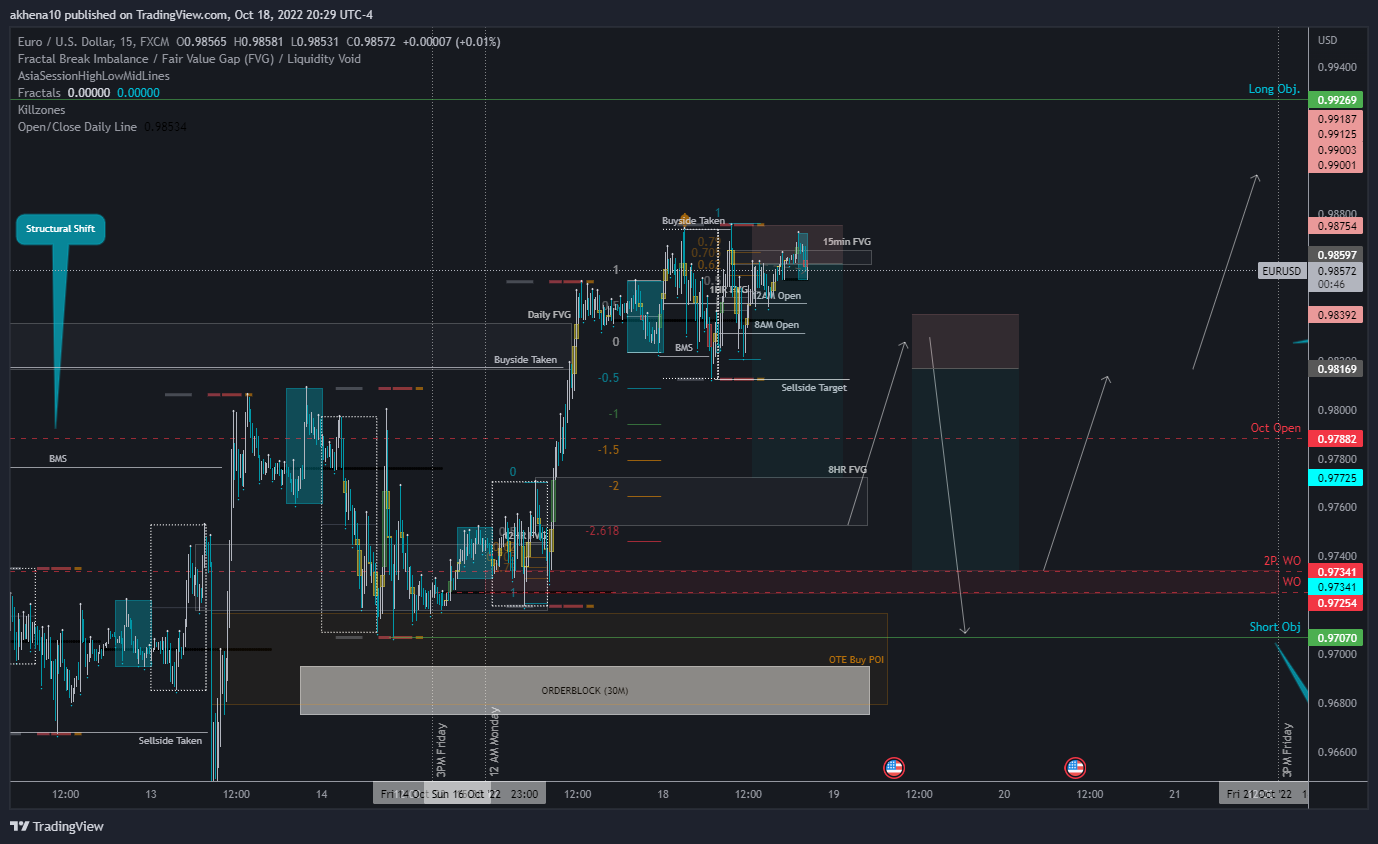Click the white 0.98597 price label
Image resolution: width=1378 pixels, height=844 pixels.
(1336, 255)
